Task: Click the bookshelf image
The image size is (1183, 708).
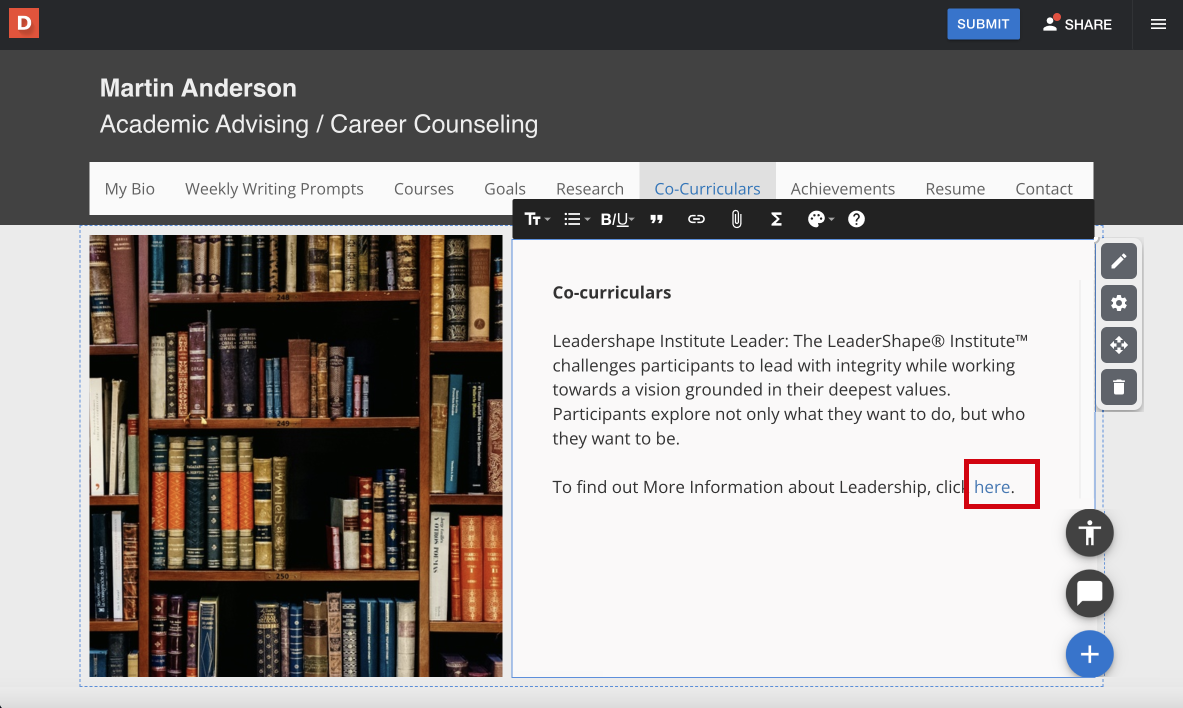Action: pyautogui.click(x=296, y=456)
